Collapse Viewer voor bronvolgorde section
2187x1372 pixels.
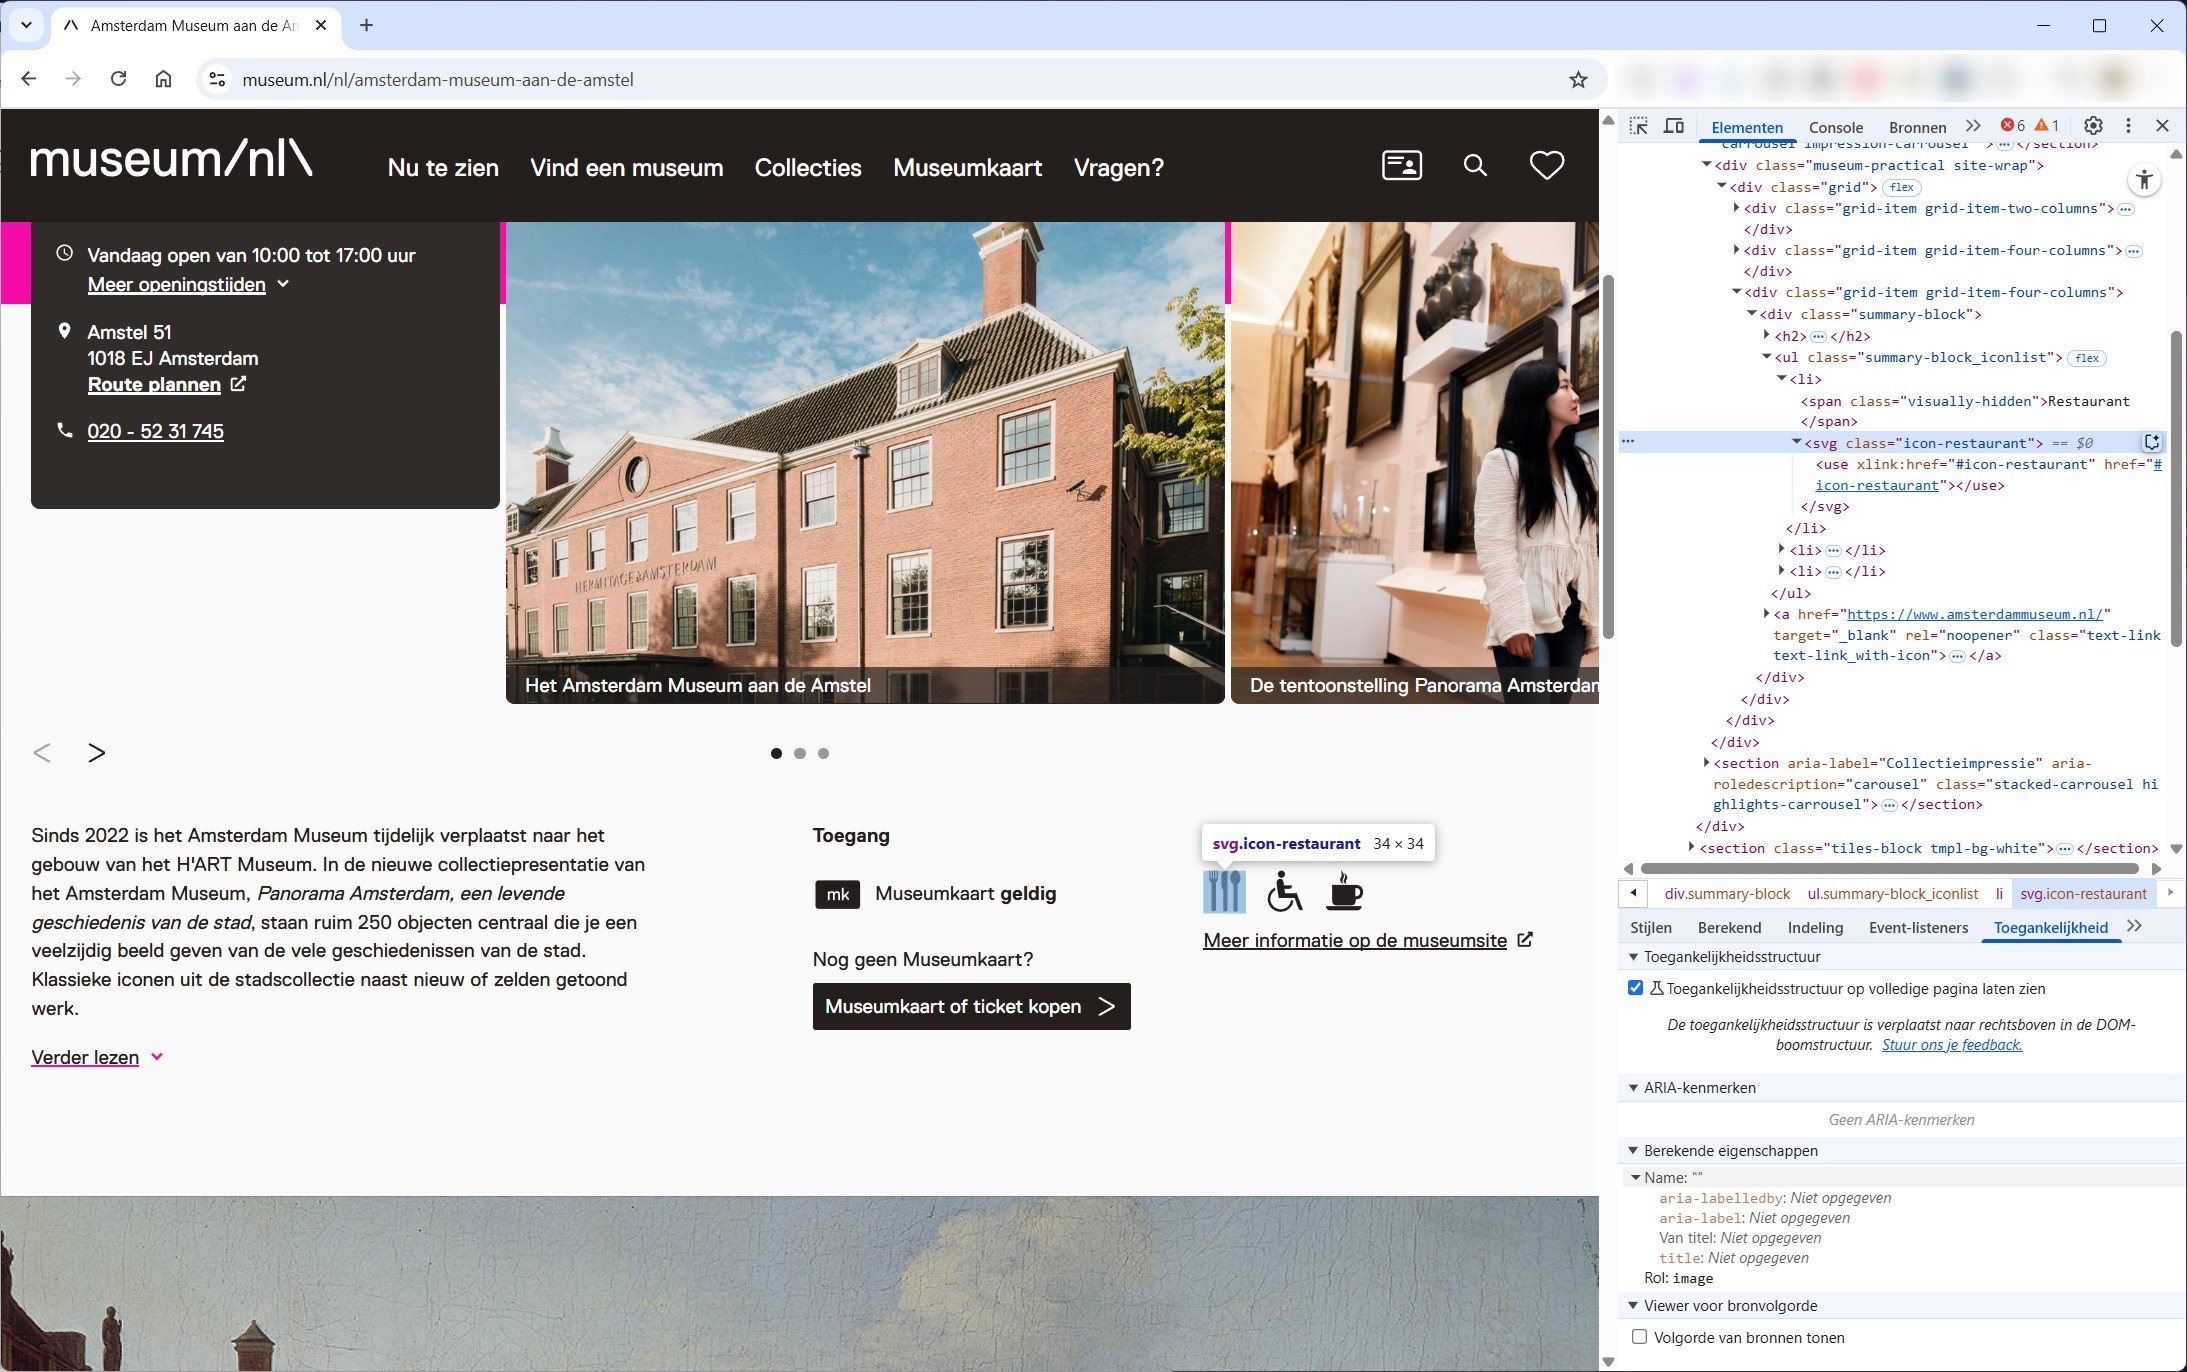coord(1633,1306)
